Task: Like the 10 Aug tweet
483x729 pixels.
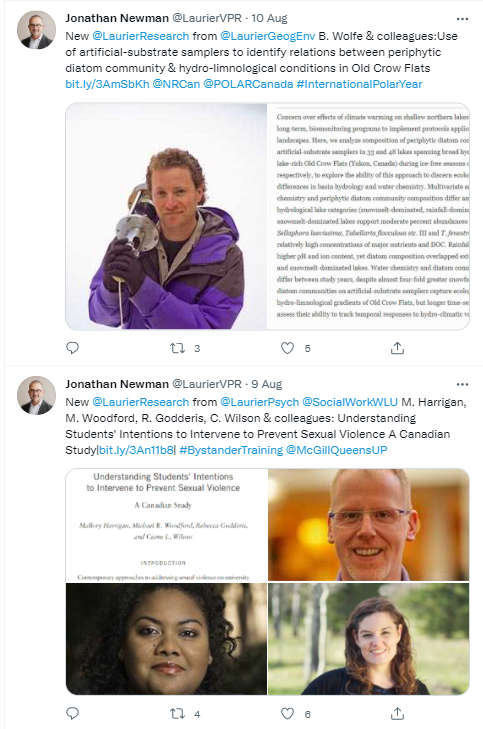Action: [x=287, y=348]
